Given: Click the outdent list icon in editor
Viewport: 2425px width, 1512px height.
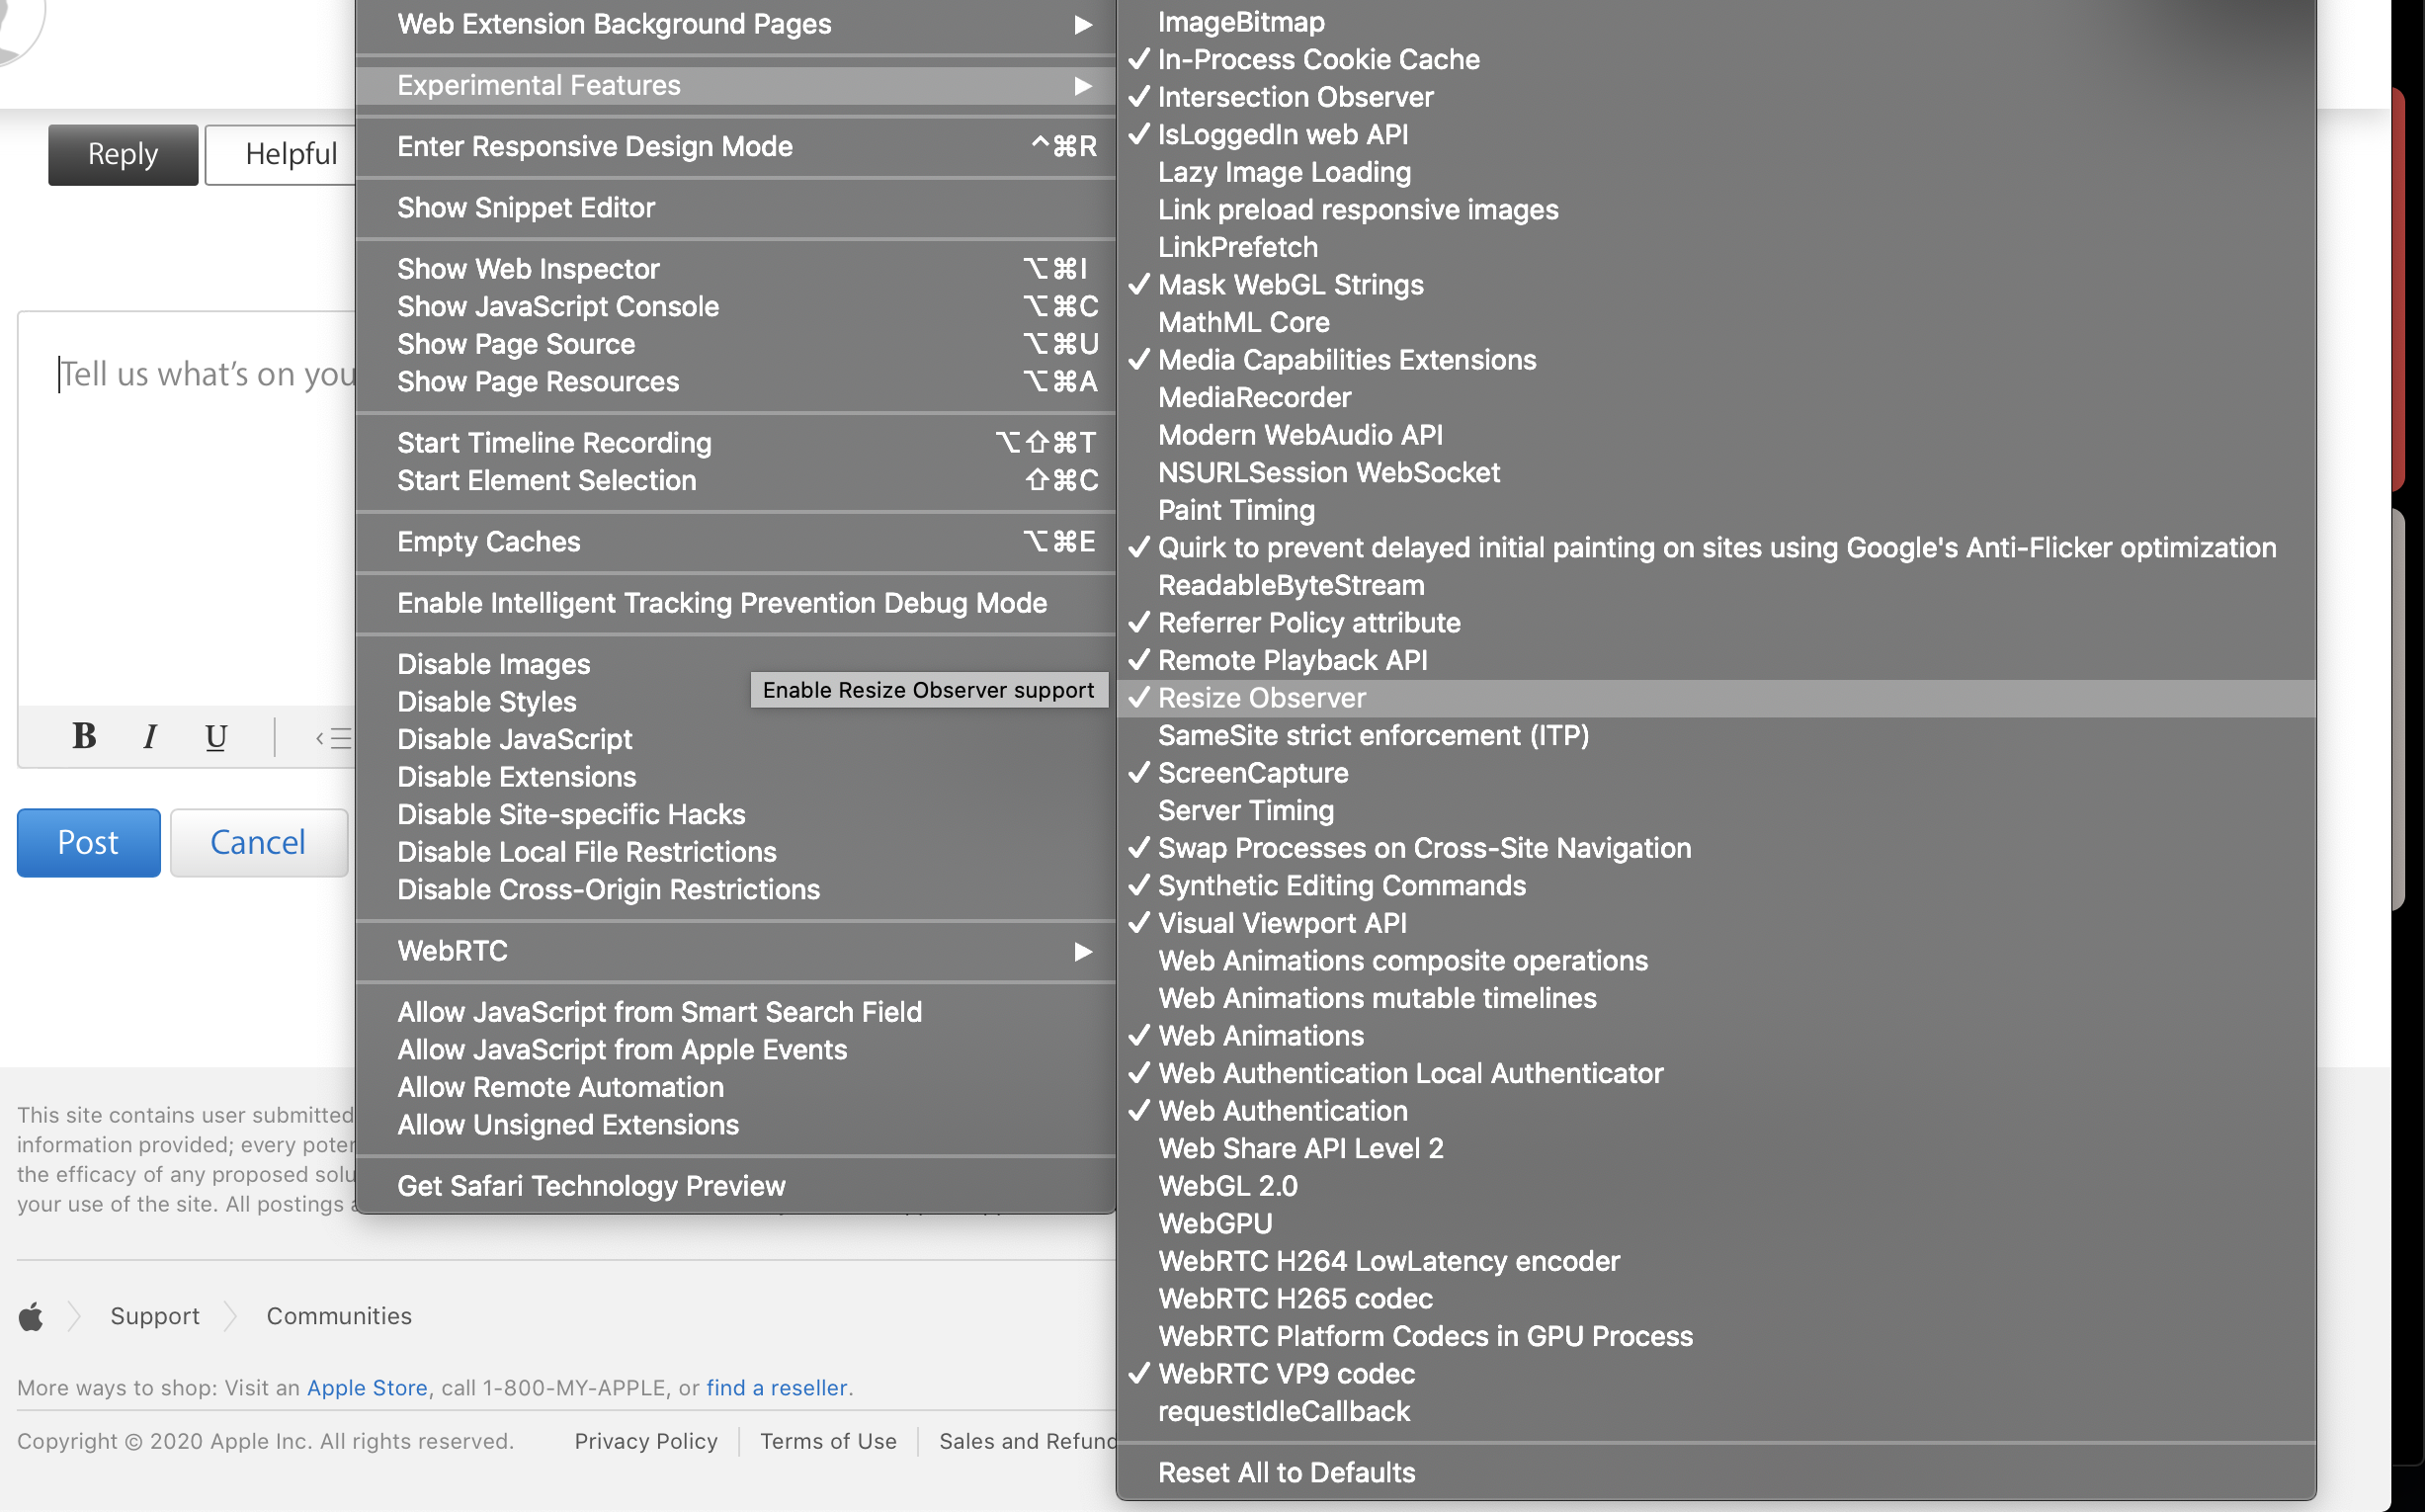Looking at the screenshot, I should [334, 738].
